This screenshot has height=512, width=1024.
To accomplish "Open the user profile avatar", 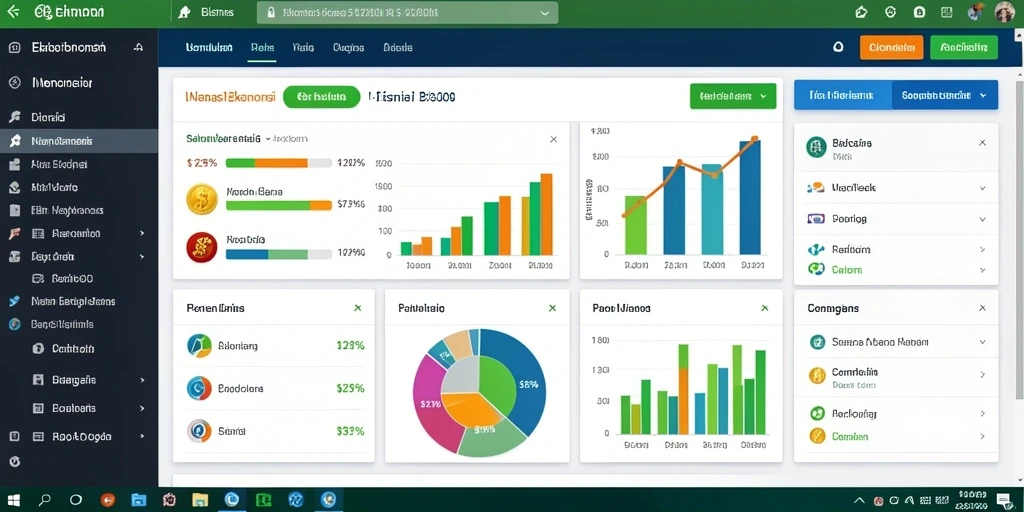I will [x=1004, y=12].
